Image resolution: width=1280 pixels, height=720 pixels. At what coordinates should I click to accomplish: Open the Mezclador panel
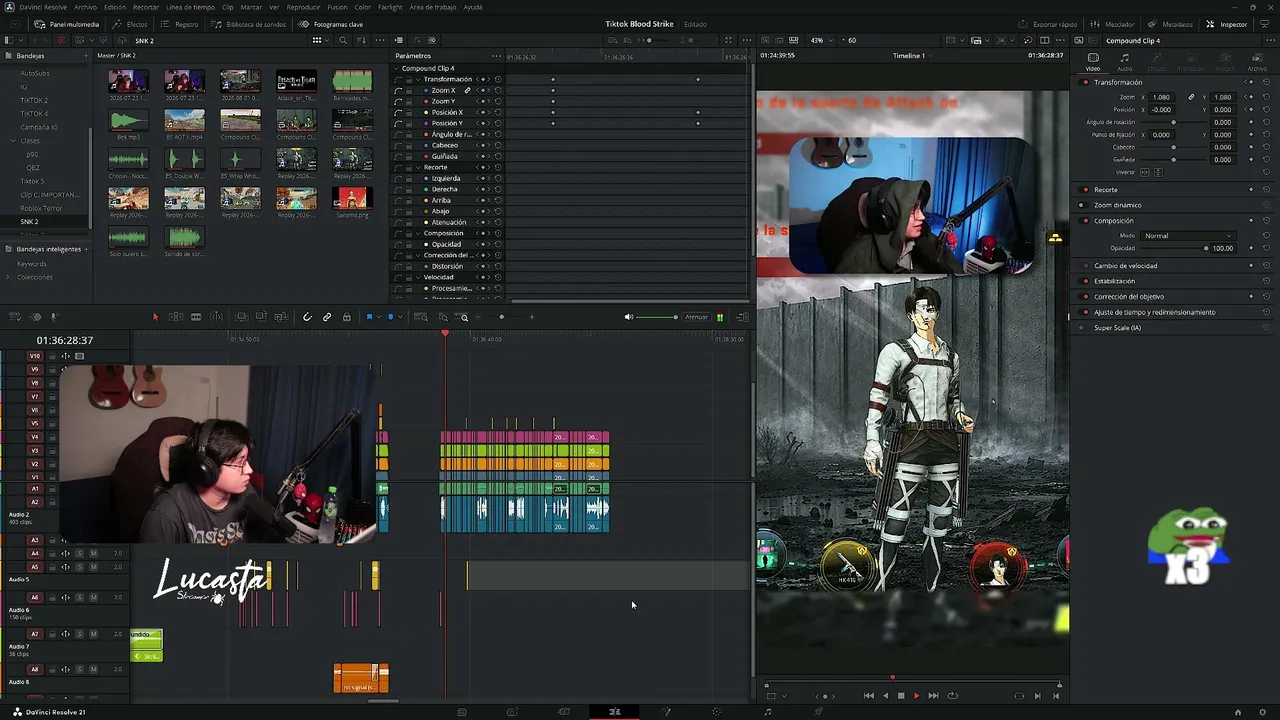tap(1114, 24)
